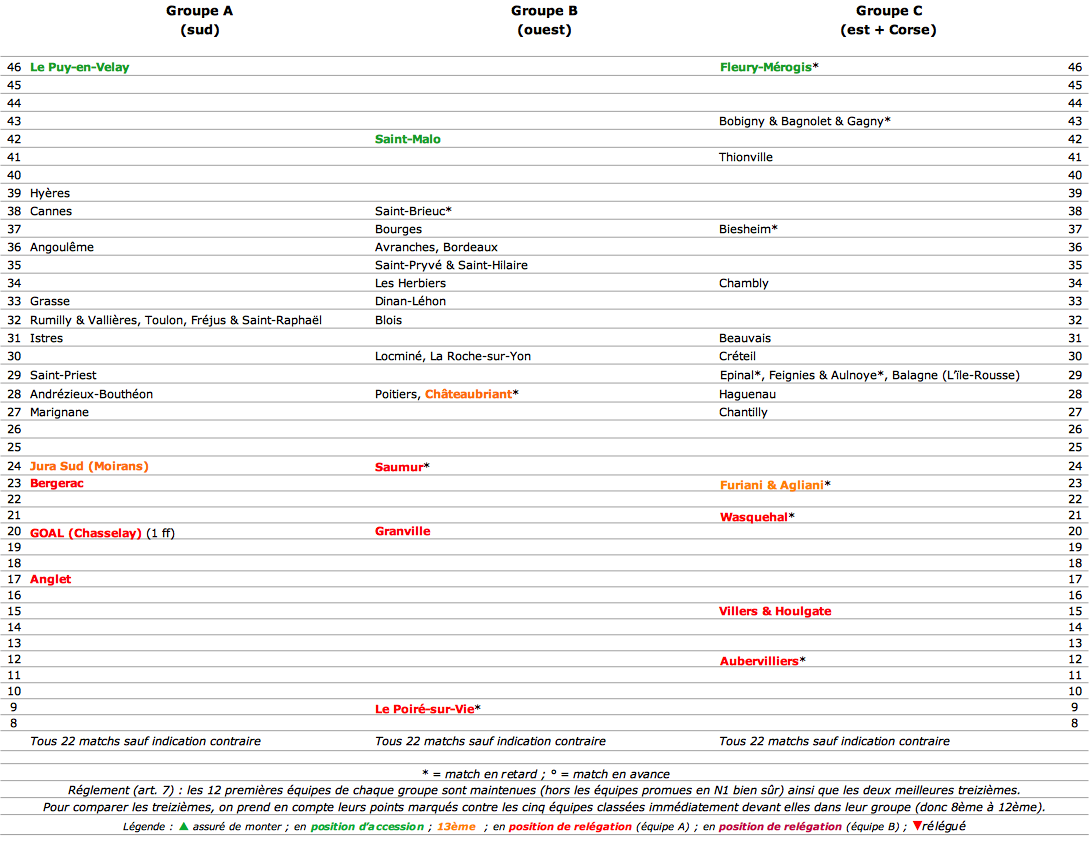Click Anglet at 17 points
1091x866 pixels.
pos(50,579)
